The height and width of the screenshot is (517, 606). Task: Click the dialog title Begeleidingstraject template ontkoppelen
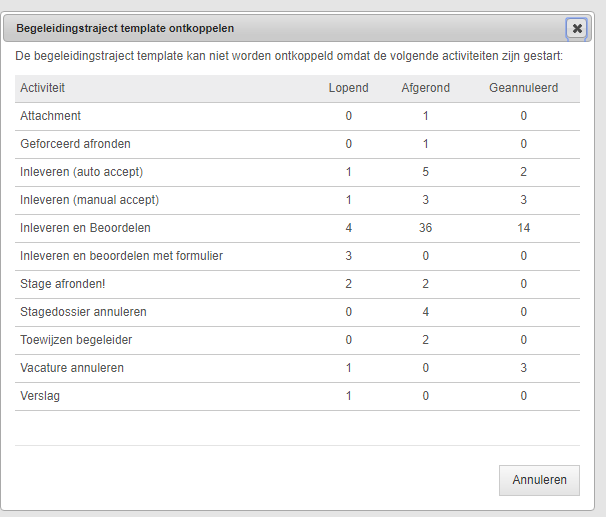click(125, 29)
